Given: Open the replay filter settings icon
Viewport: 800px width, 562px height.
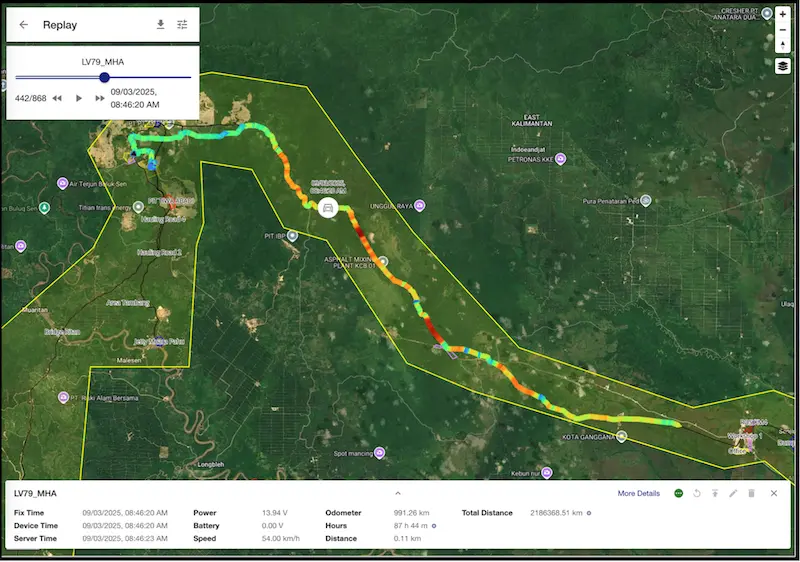Looking at the screenshot, I should coord(182,24).
